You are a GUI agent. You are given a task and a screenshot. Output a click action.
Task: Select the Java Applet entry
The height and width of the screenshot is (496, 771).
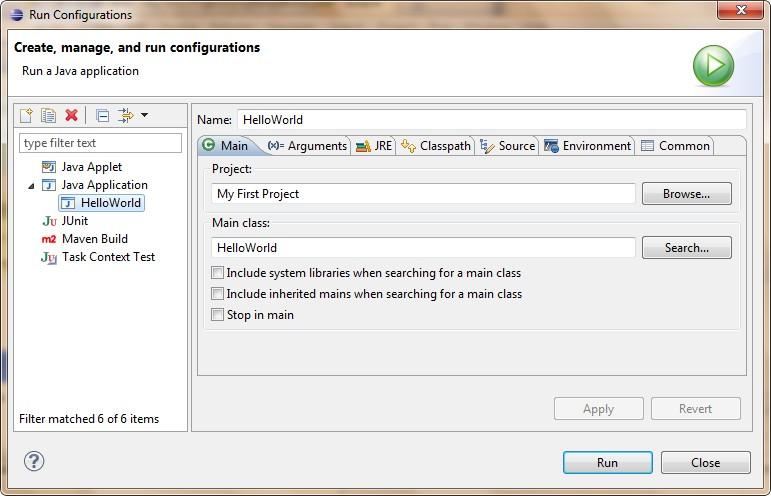coord(91,167)
